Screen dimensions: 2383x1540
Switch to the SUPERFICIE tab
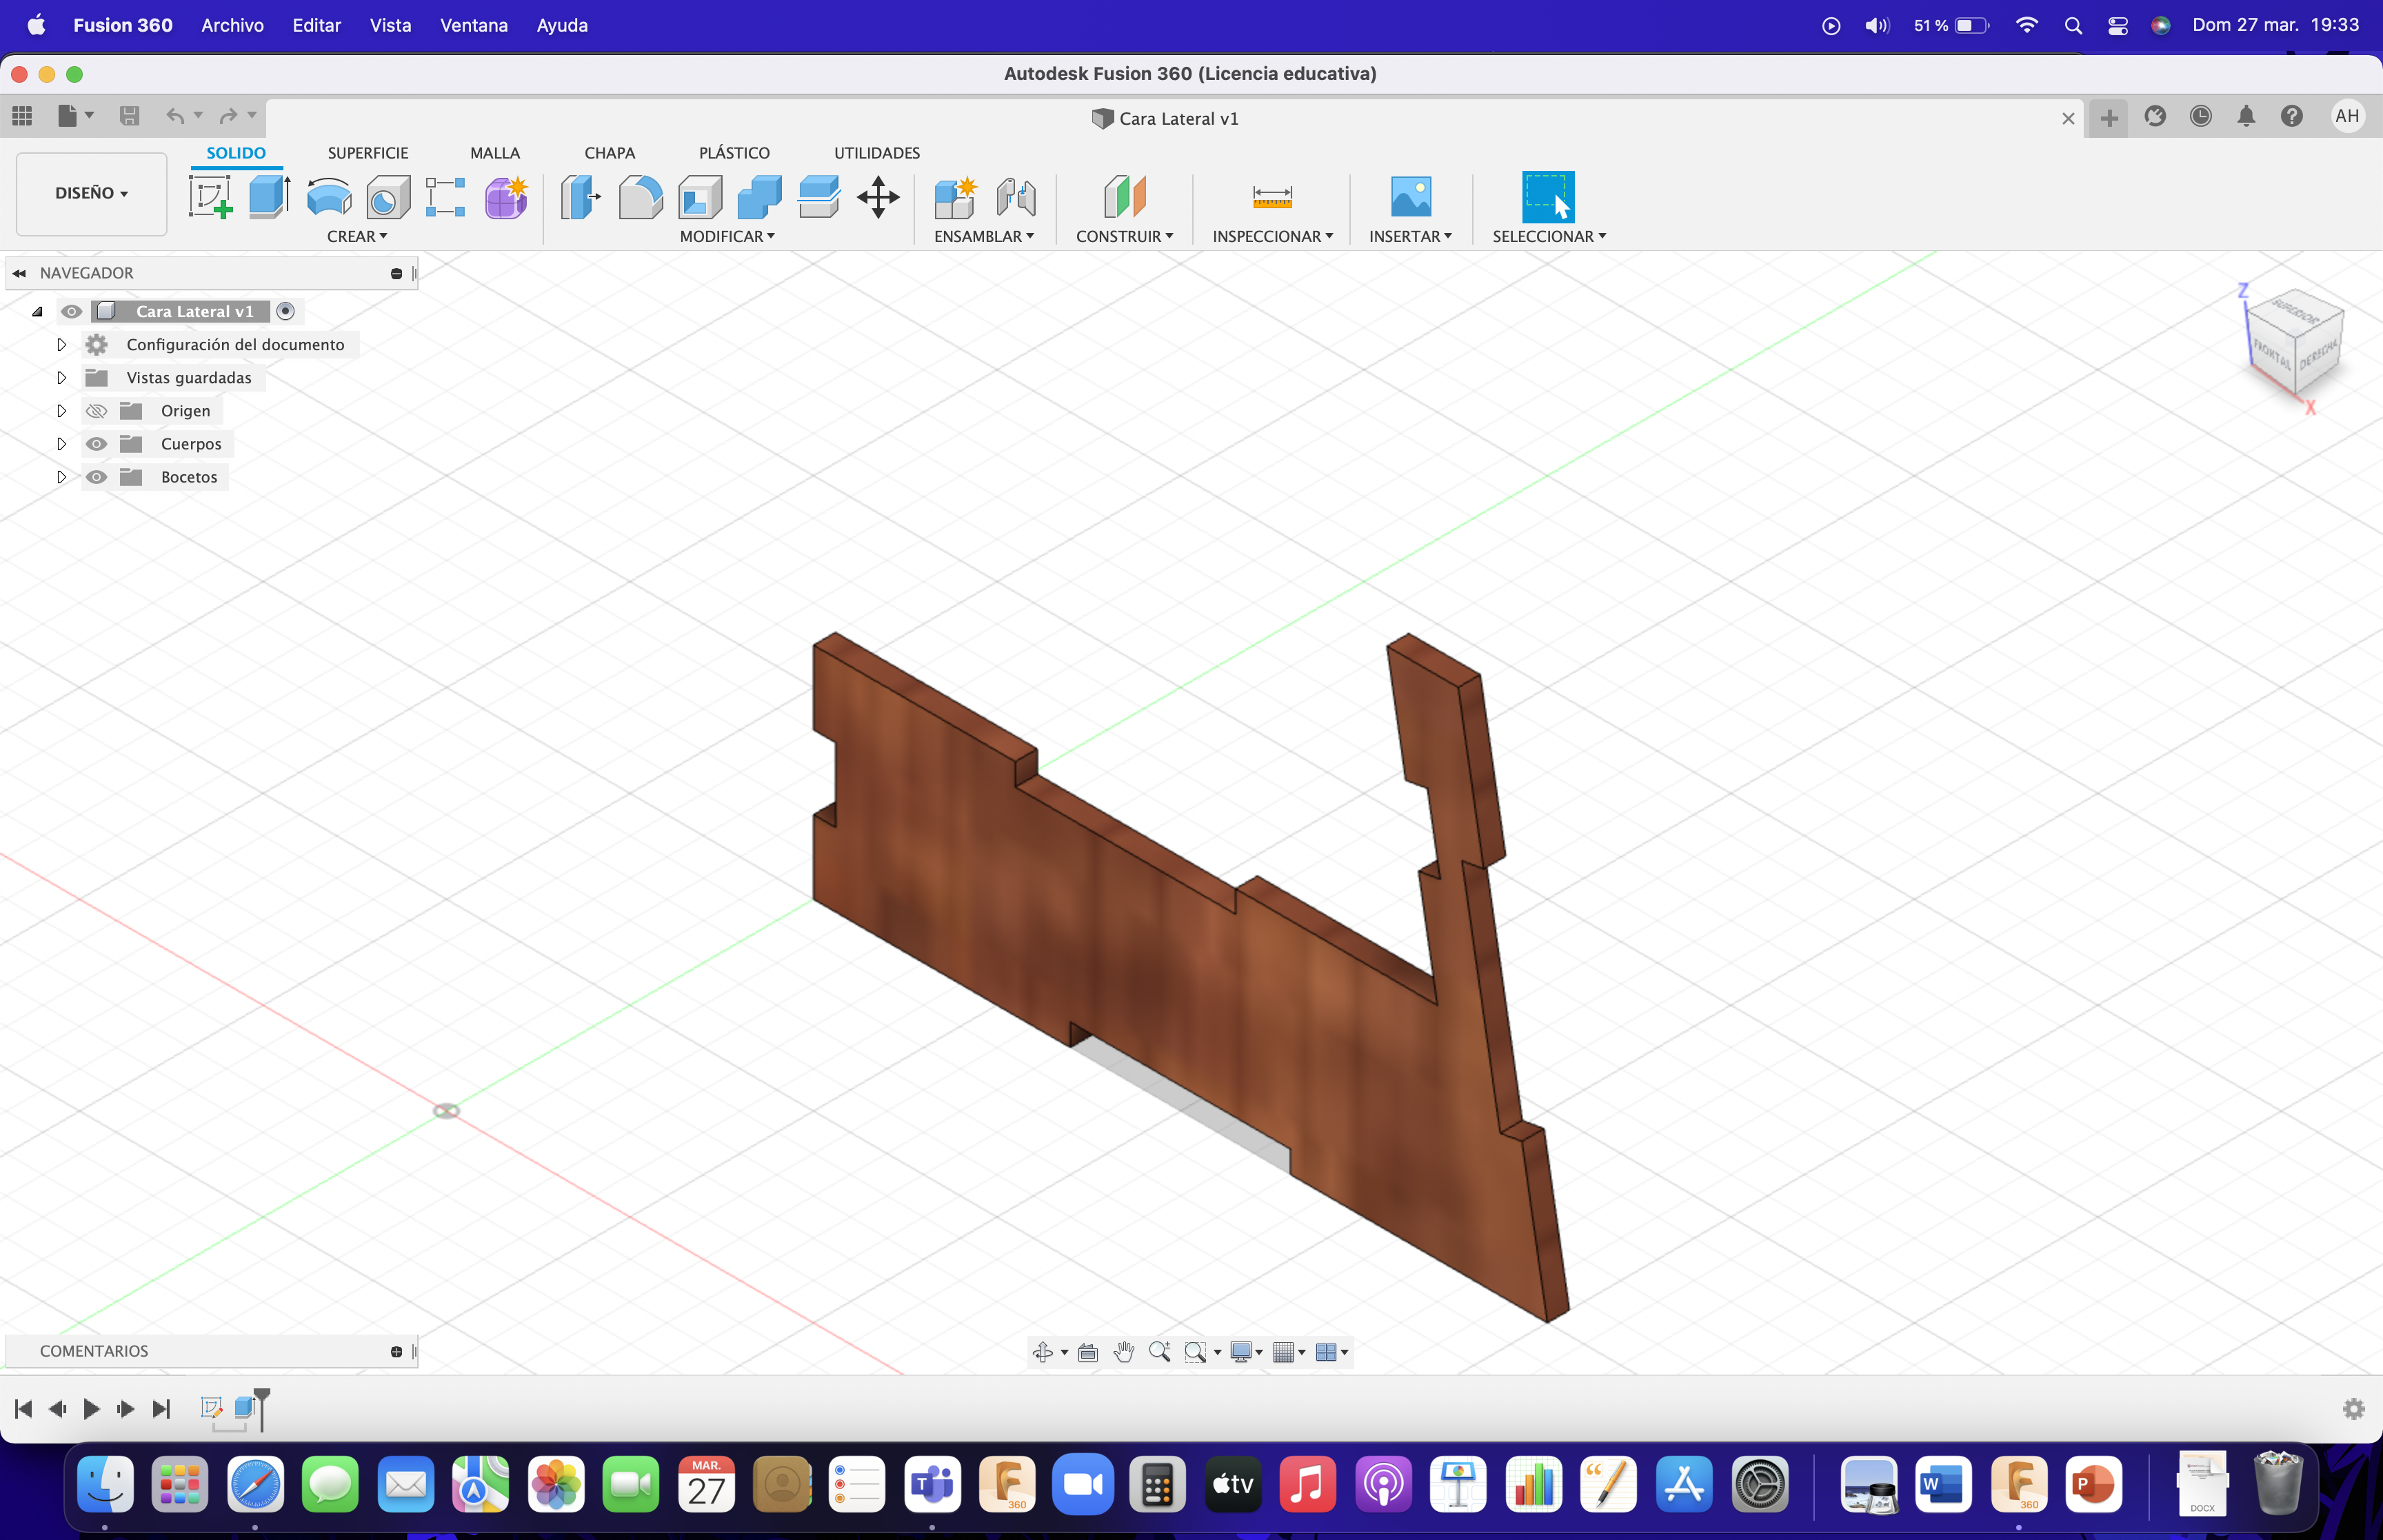pyautogui.click(x=368, y=153)
